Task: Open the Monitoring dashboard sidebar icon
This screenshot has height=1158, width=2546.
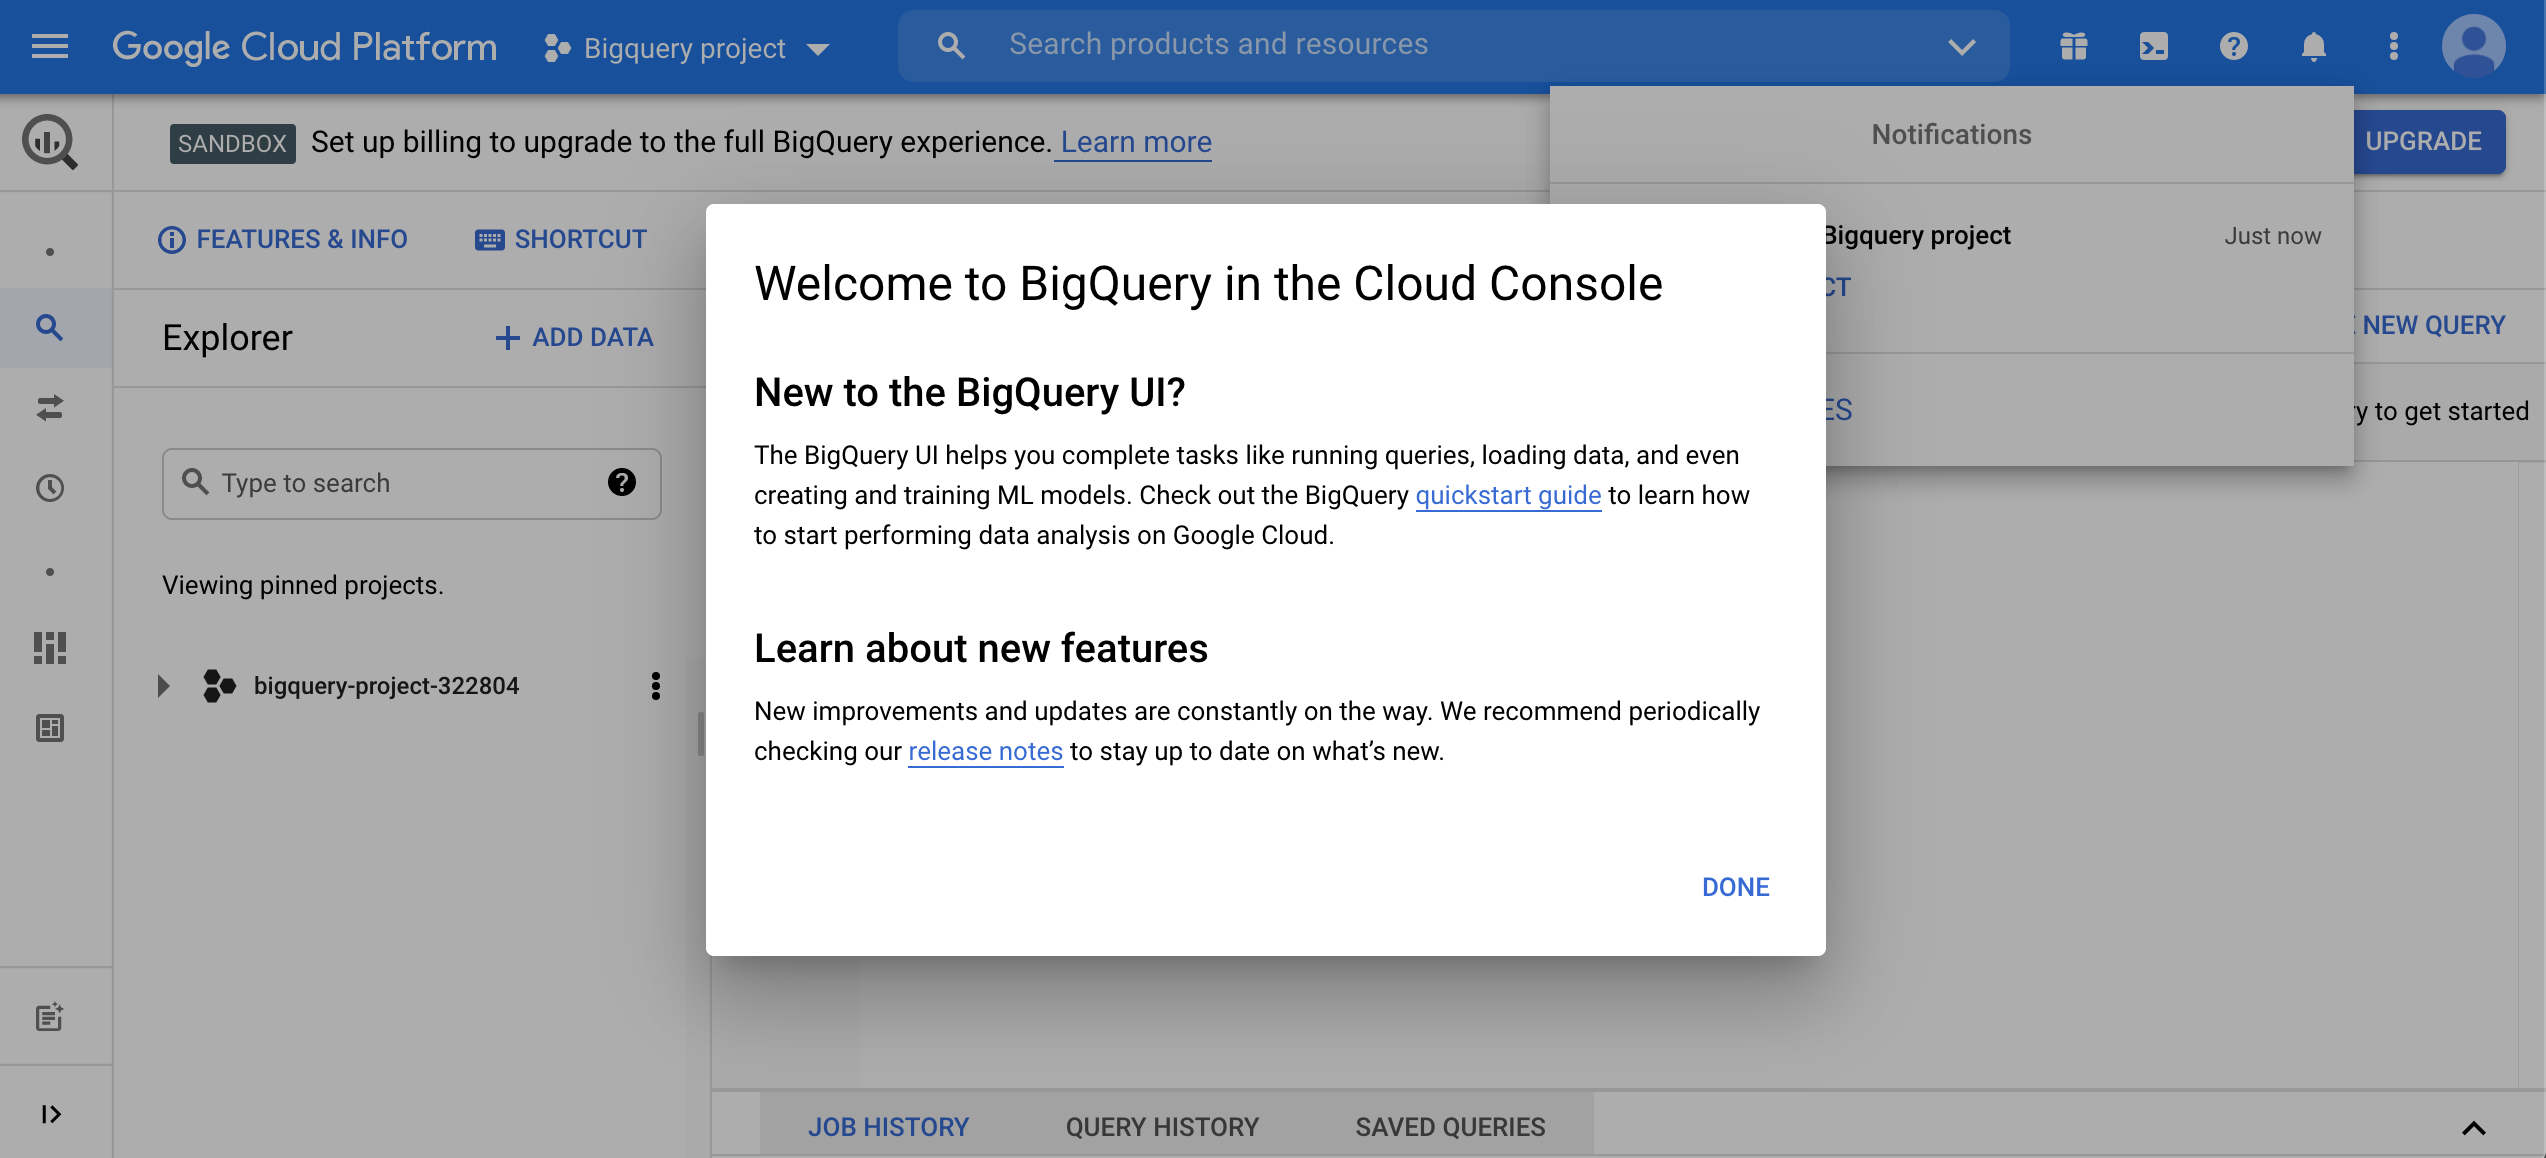Action: 50,648
